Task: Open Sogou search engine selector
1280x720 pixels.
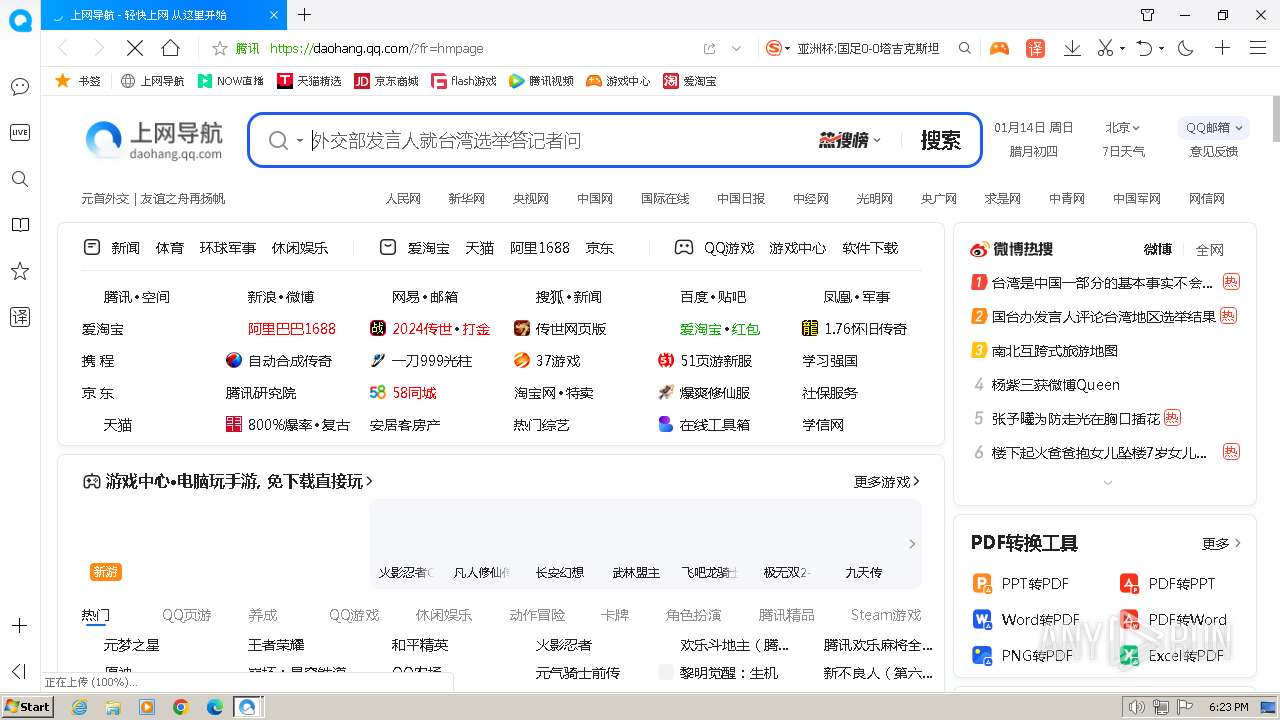Action: coord(778,48)
